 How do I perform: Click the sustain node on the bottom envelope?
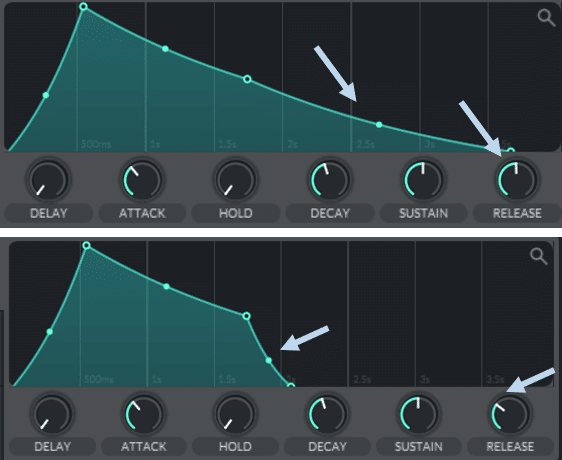click(247, 316)
